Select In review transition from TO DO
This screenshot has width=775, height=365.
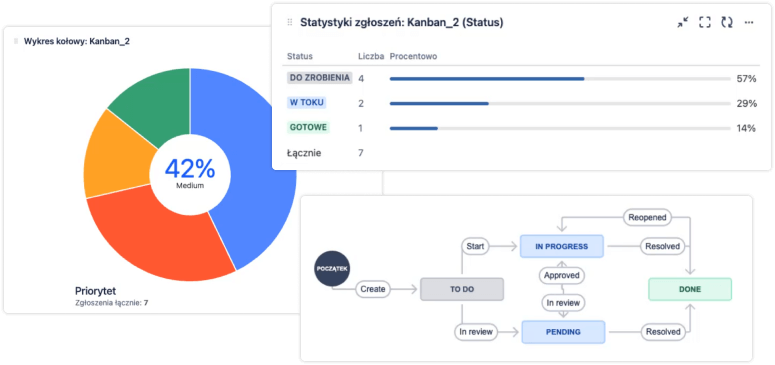pyautogui.click(x=476, y=332)
